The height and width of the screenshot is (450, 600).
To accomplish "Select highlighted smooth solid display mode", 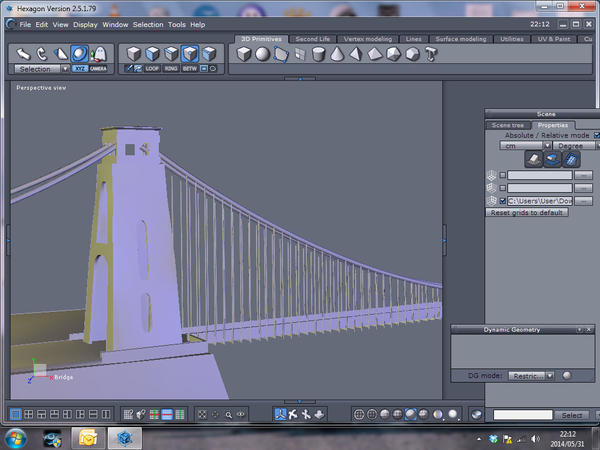I will [411, 414].
